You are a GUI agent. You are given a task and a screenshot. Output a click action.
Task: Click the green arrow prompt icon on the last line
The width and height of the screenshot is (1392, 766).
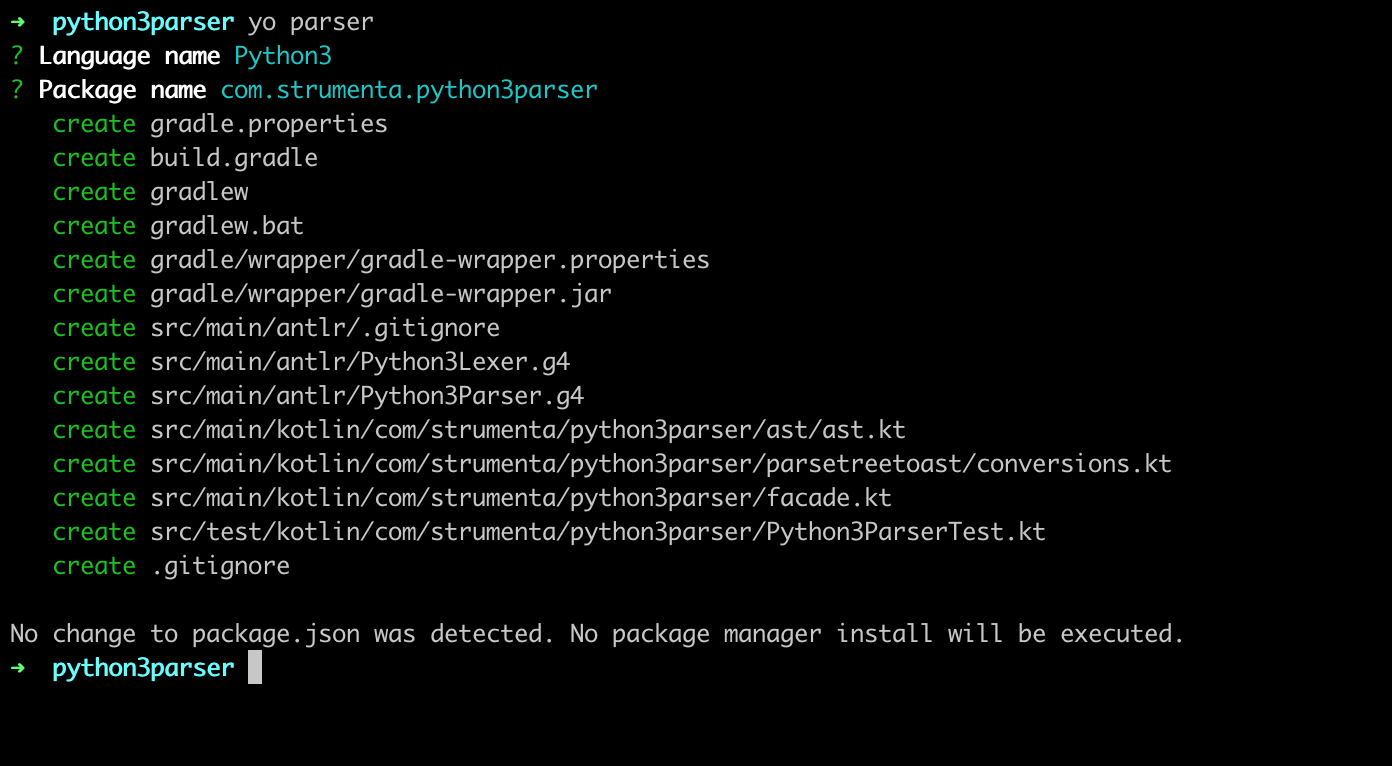click(18, 668)
